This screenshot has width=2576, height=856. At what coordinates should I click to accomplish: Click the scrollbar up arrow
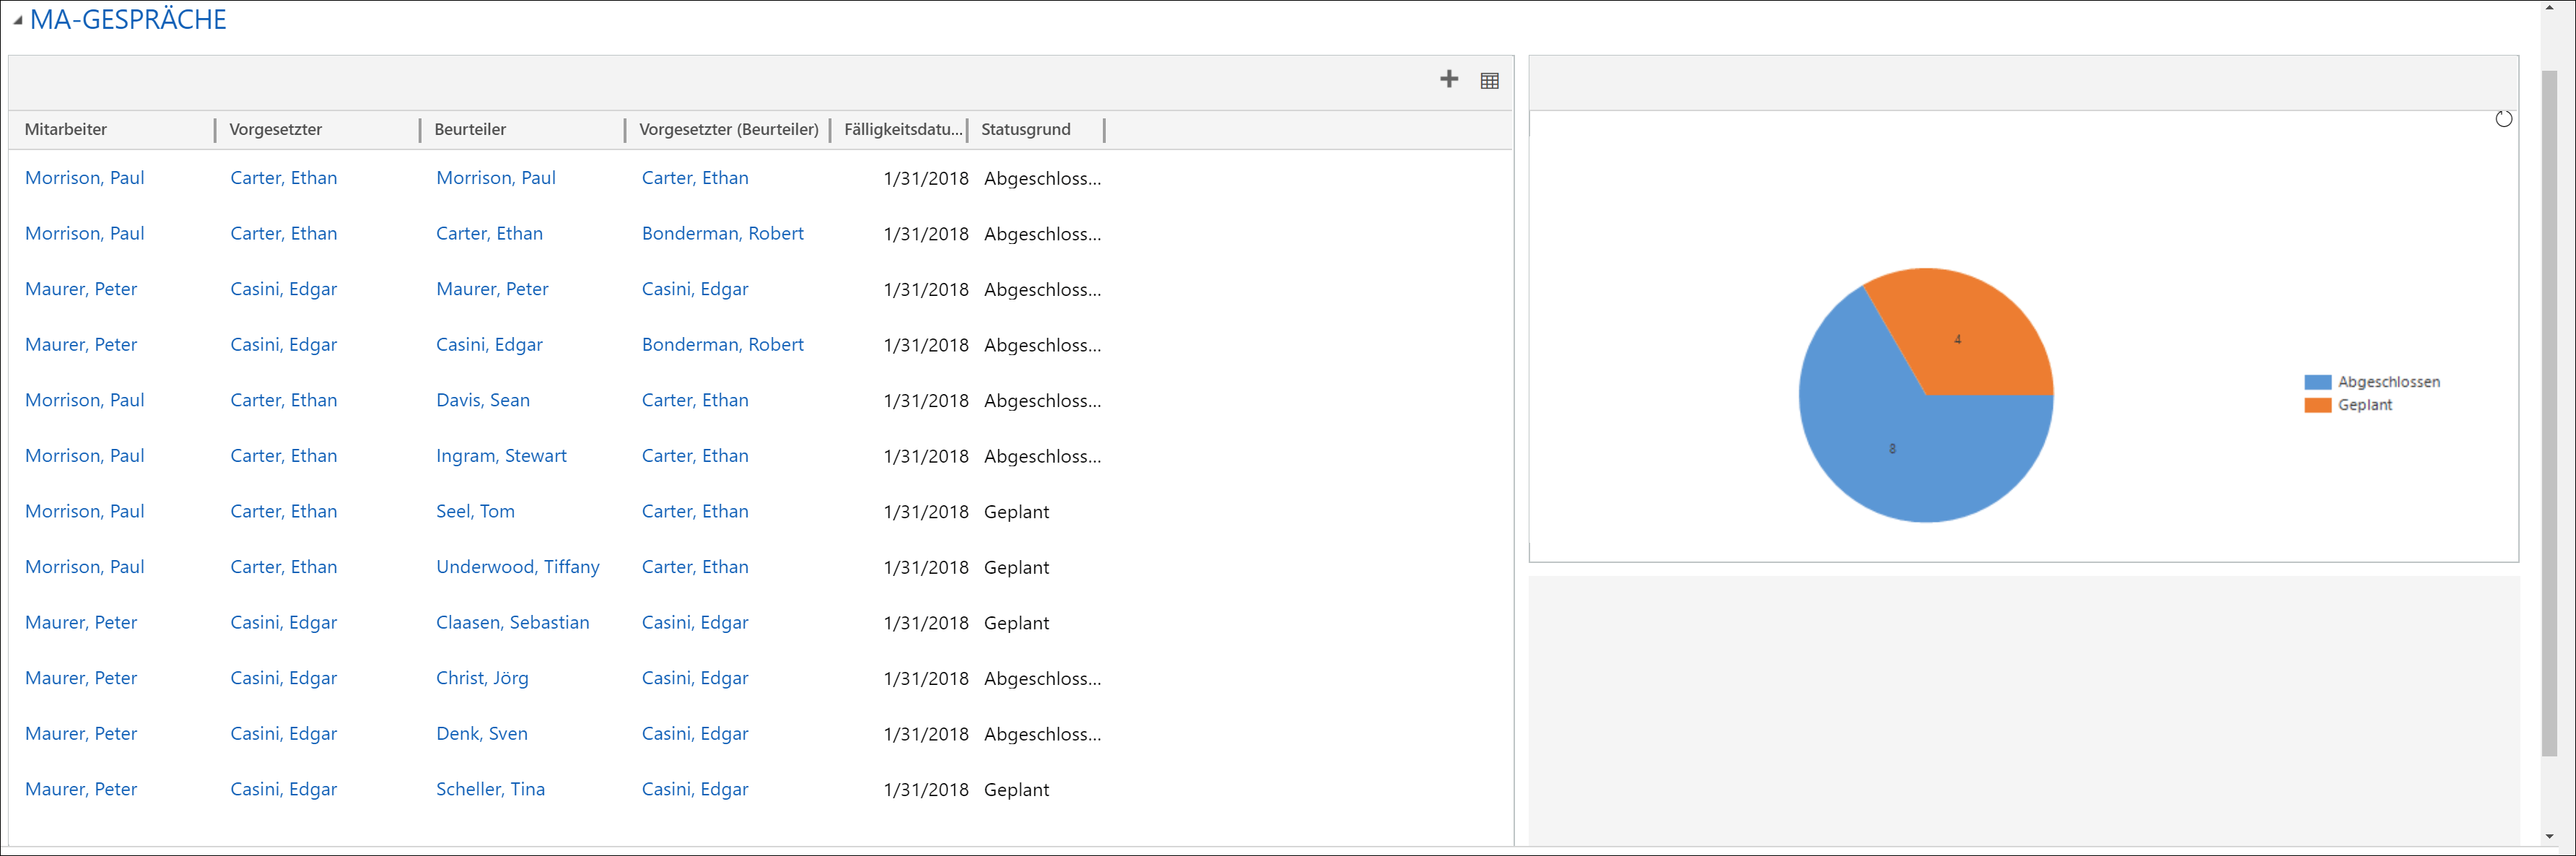click(x=2549, y=7)
